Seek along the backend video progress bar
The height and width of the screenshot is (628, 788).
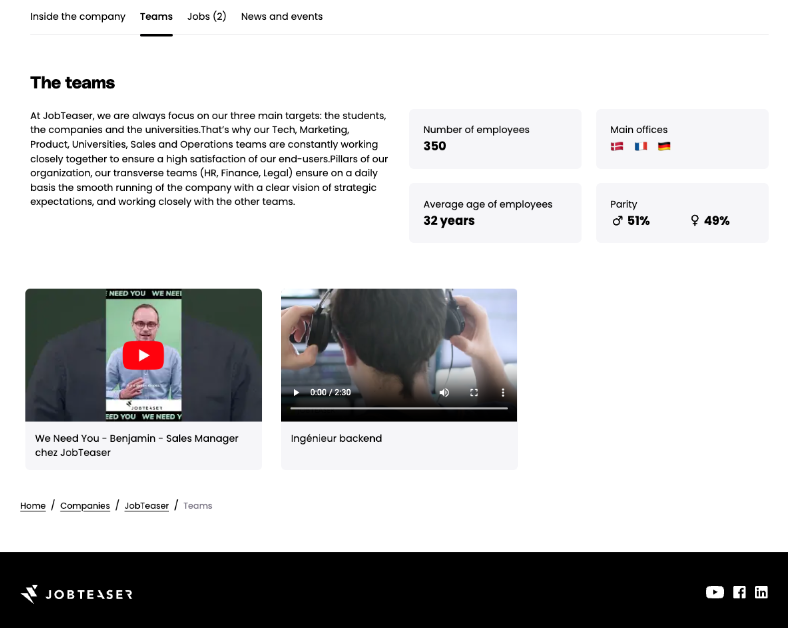point(399,408)
